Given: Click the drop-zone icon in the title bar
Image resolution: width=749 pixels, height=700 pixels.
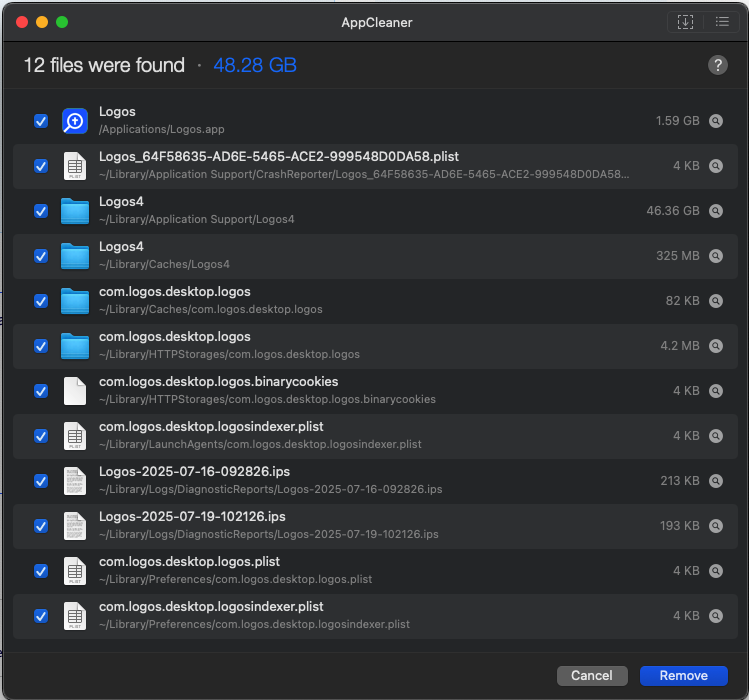Looking at the screenshot, I should click(x=685, y=22).
